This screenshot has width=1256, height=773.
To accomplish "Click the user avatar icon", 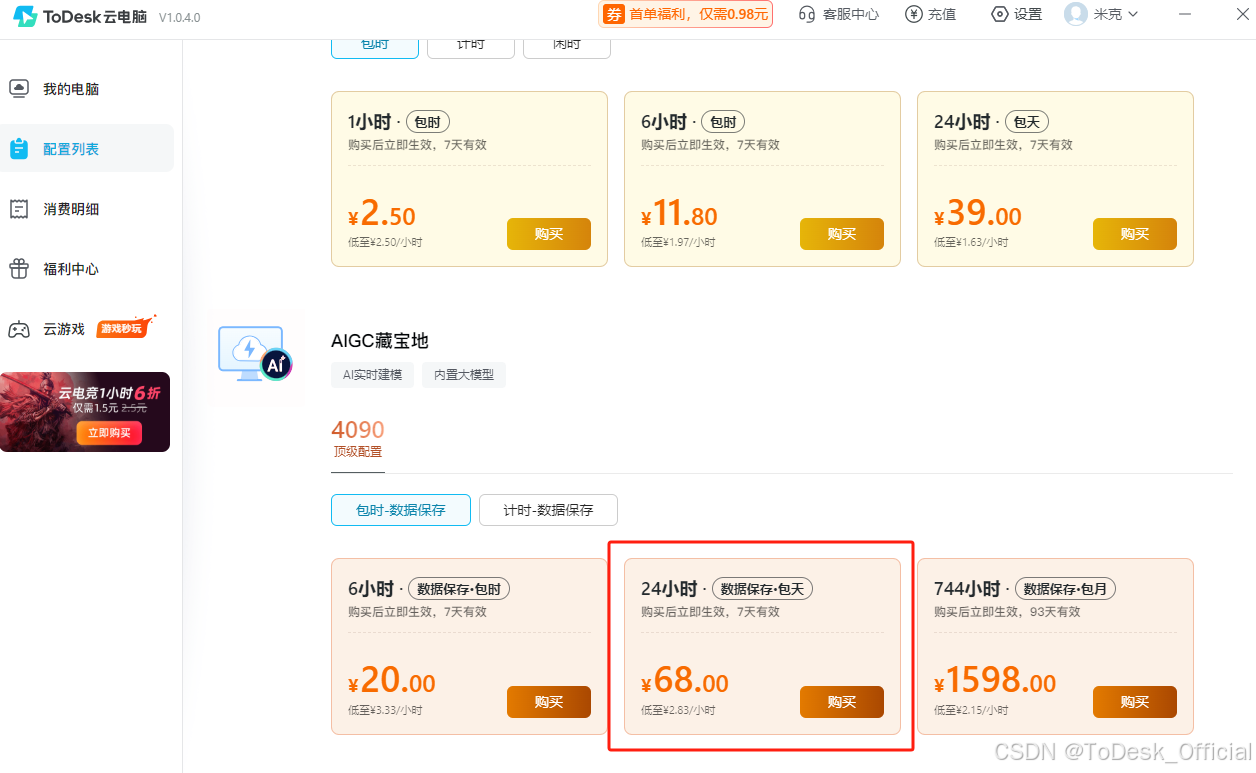I will pos(1076,14).
